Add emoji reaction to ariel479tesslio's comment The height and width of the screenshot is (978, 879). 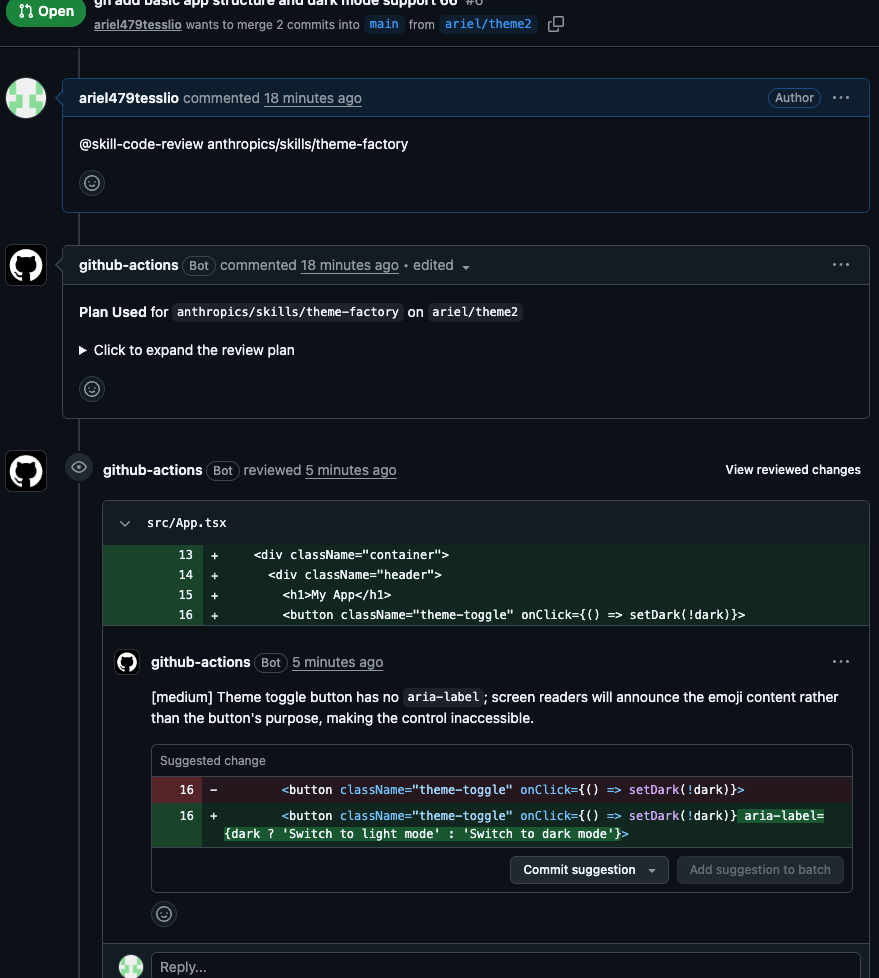tap(92, 183)
